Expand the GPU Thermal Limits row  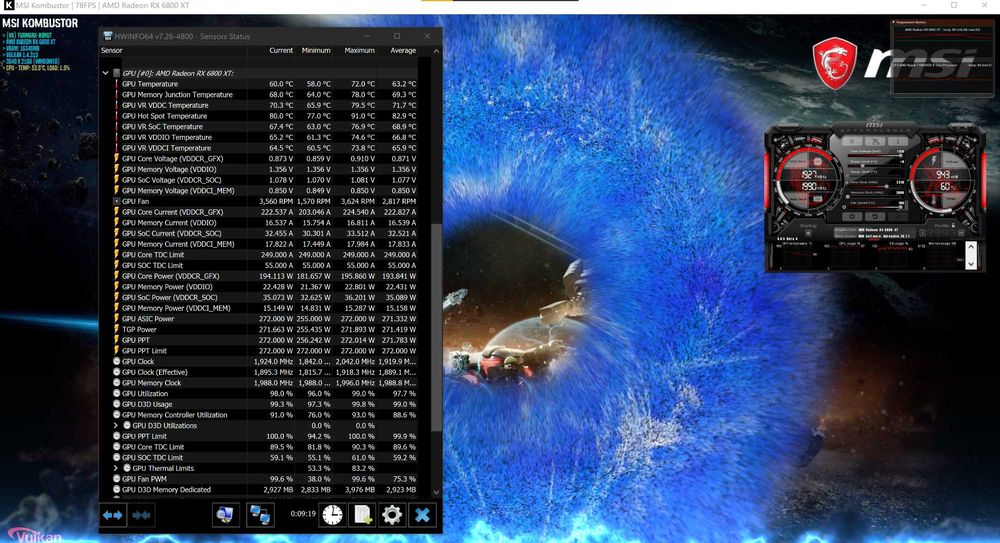115,468
